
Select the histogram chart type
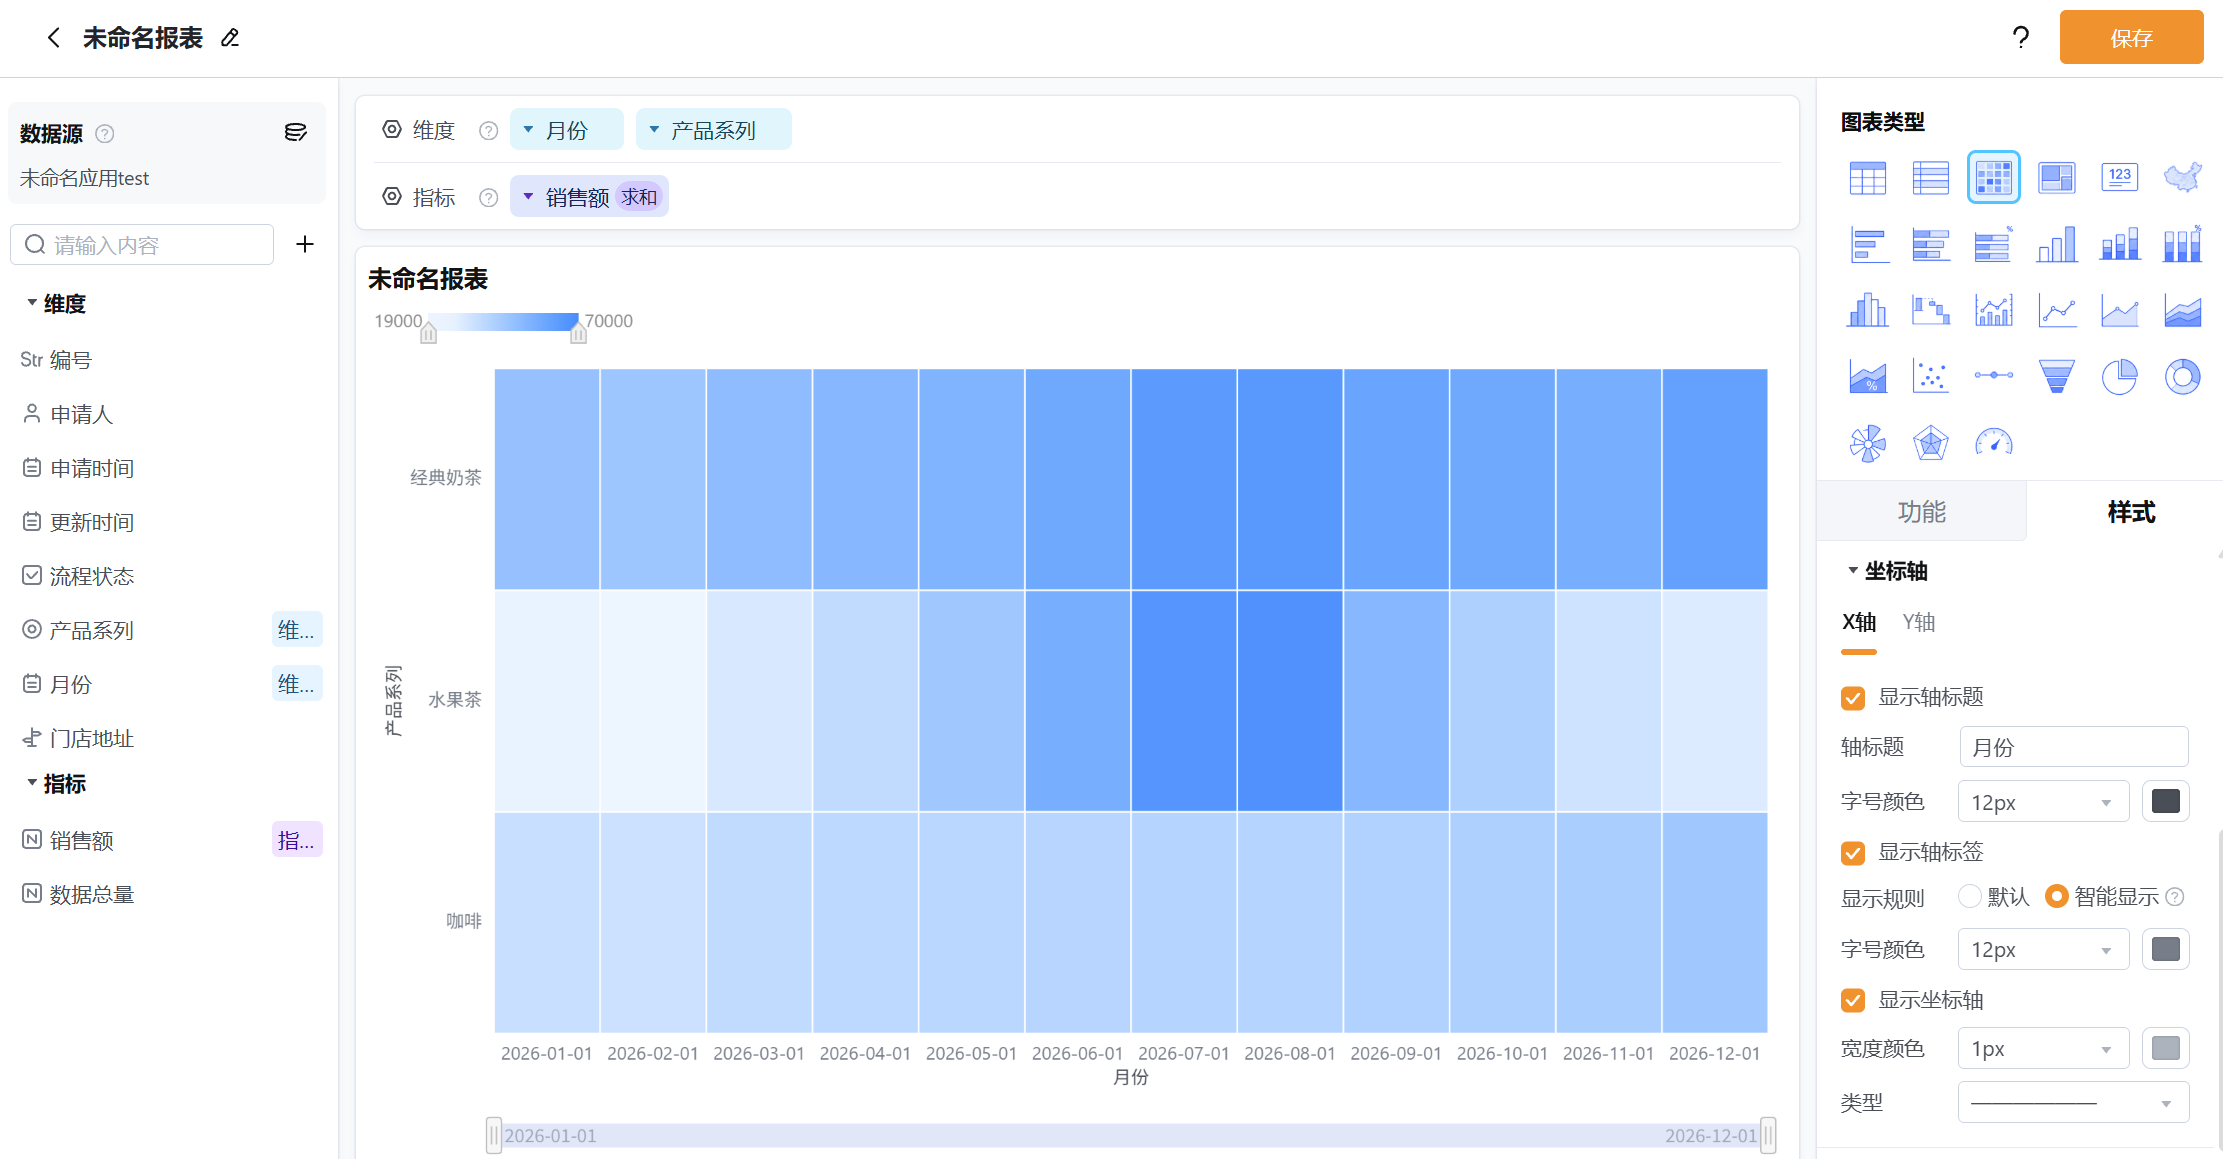click(x=1868, y=311)
